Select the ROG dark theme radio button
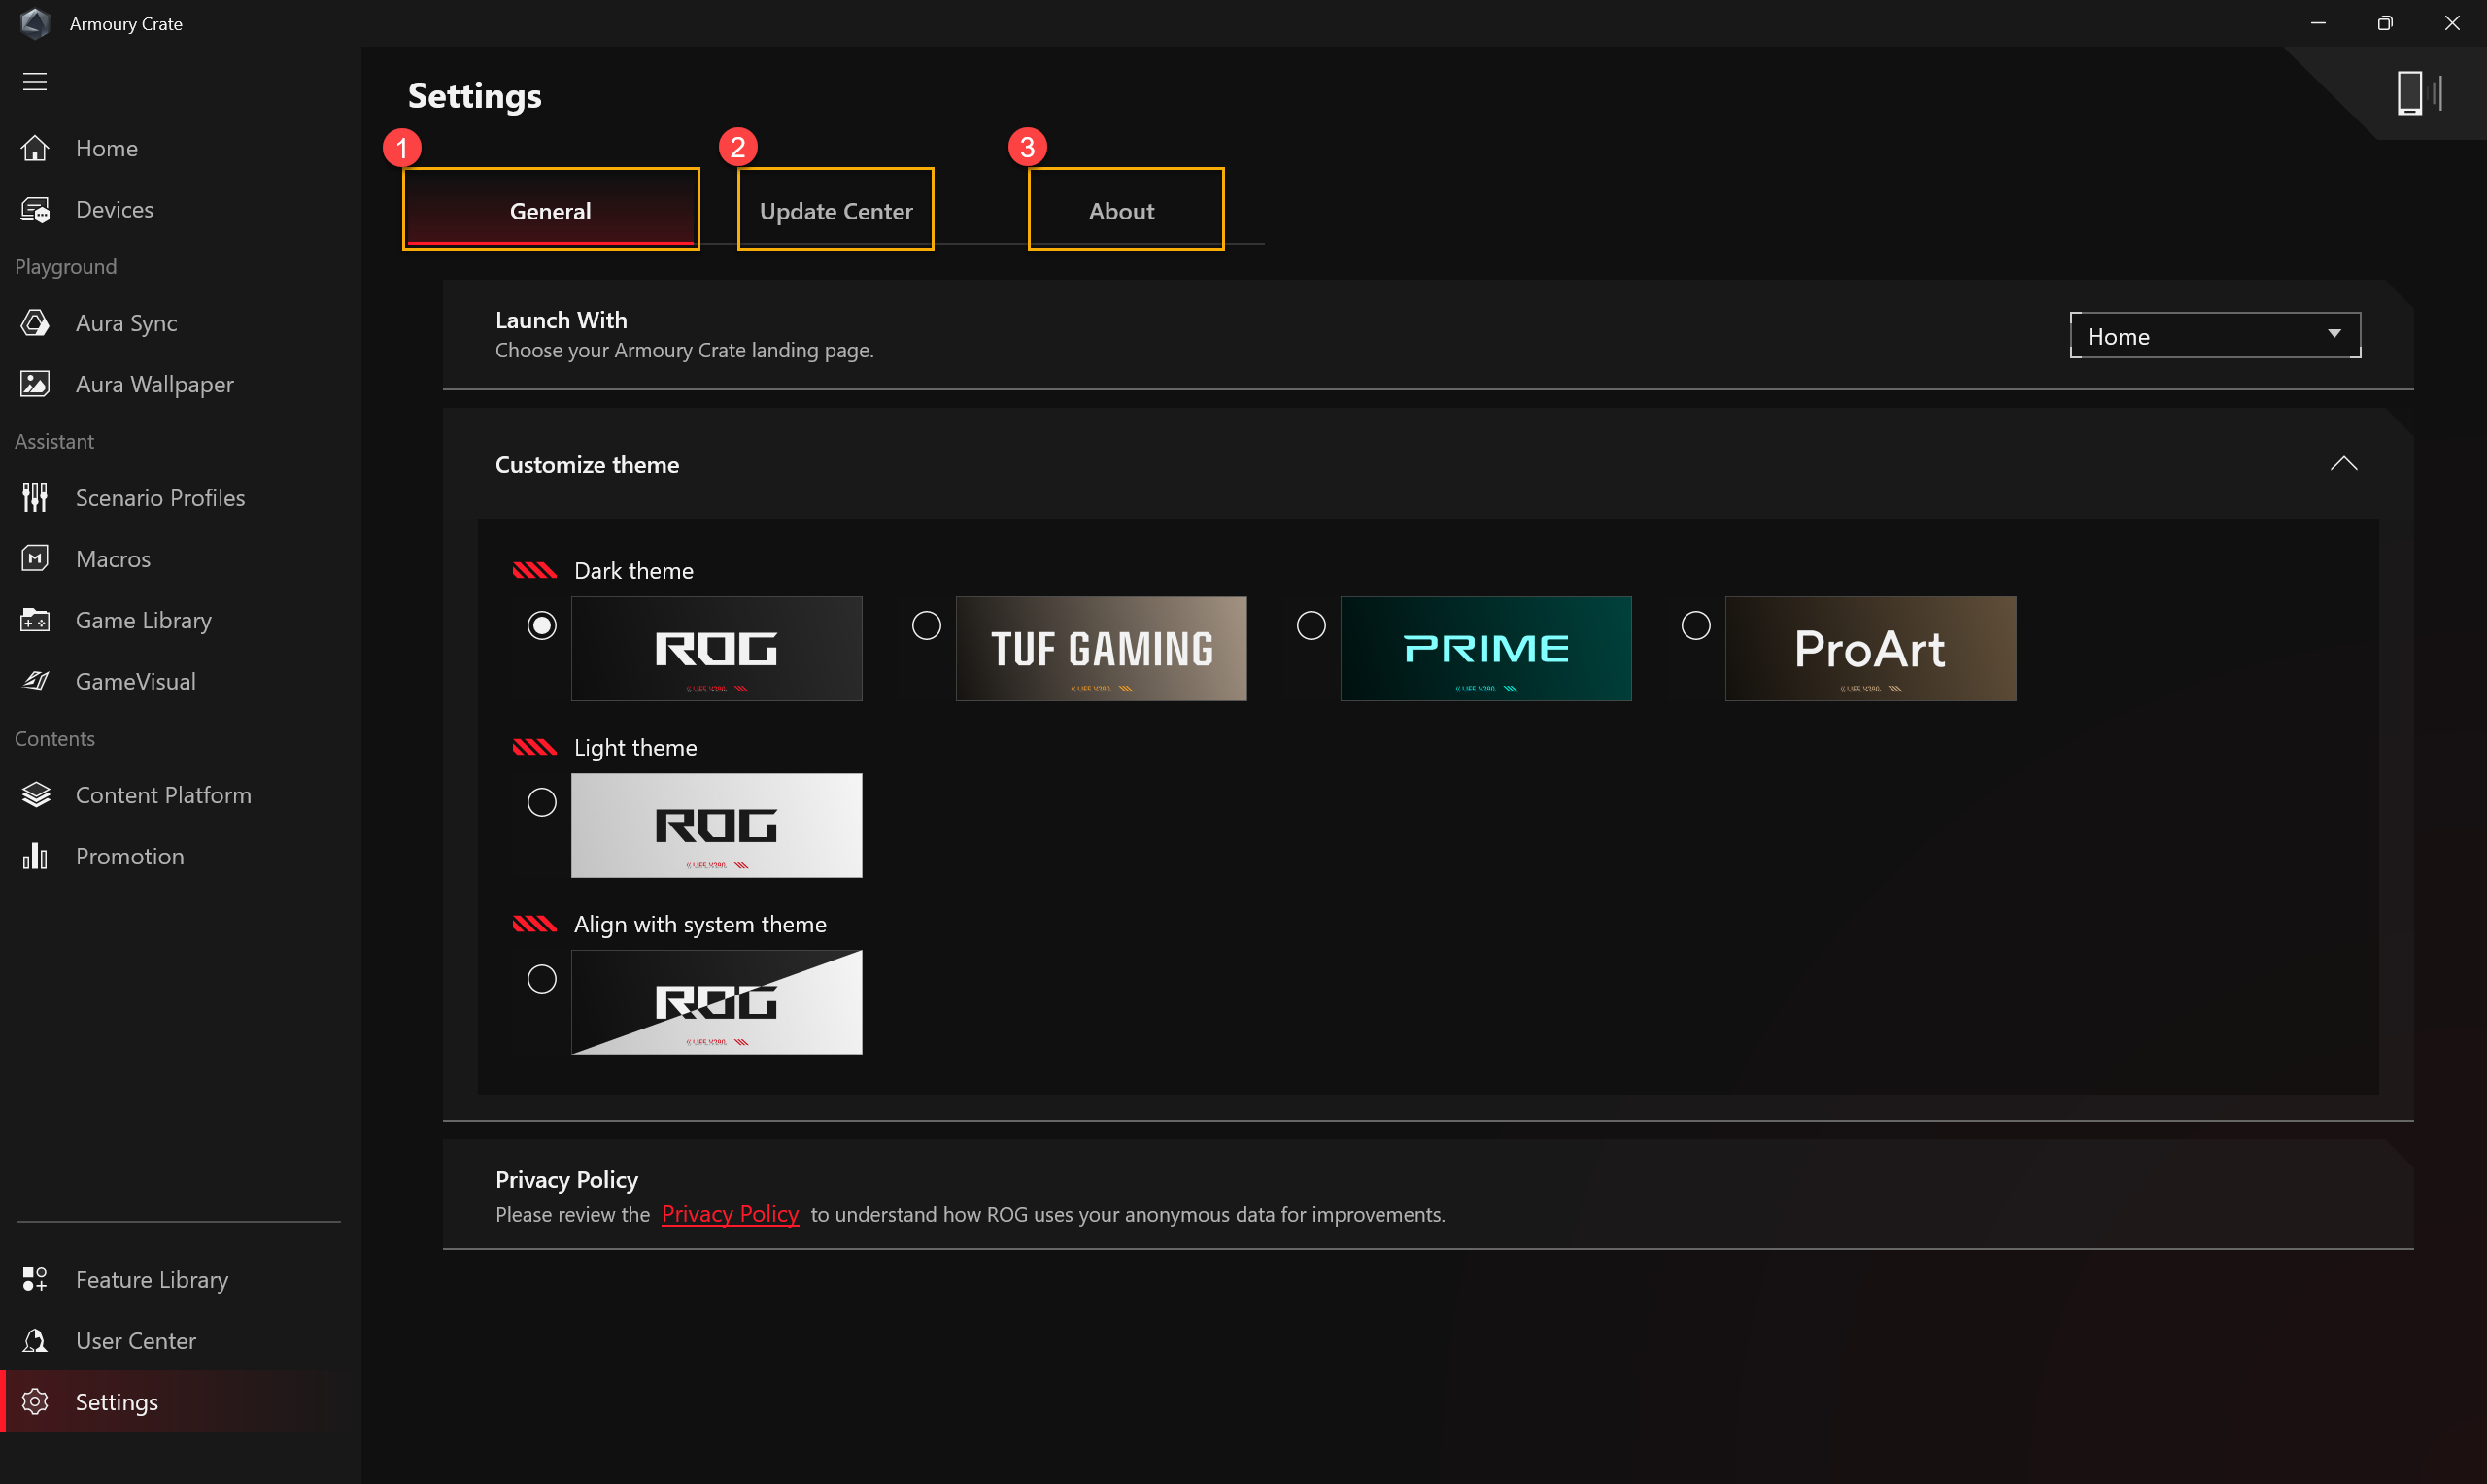Viewport: 2487px width, 1484px height. [x=542, y=625]
